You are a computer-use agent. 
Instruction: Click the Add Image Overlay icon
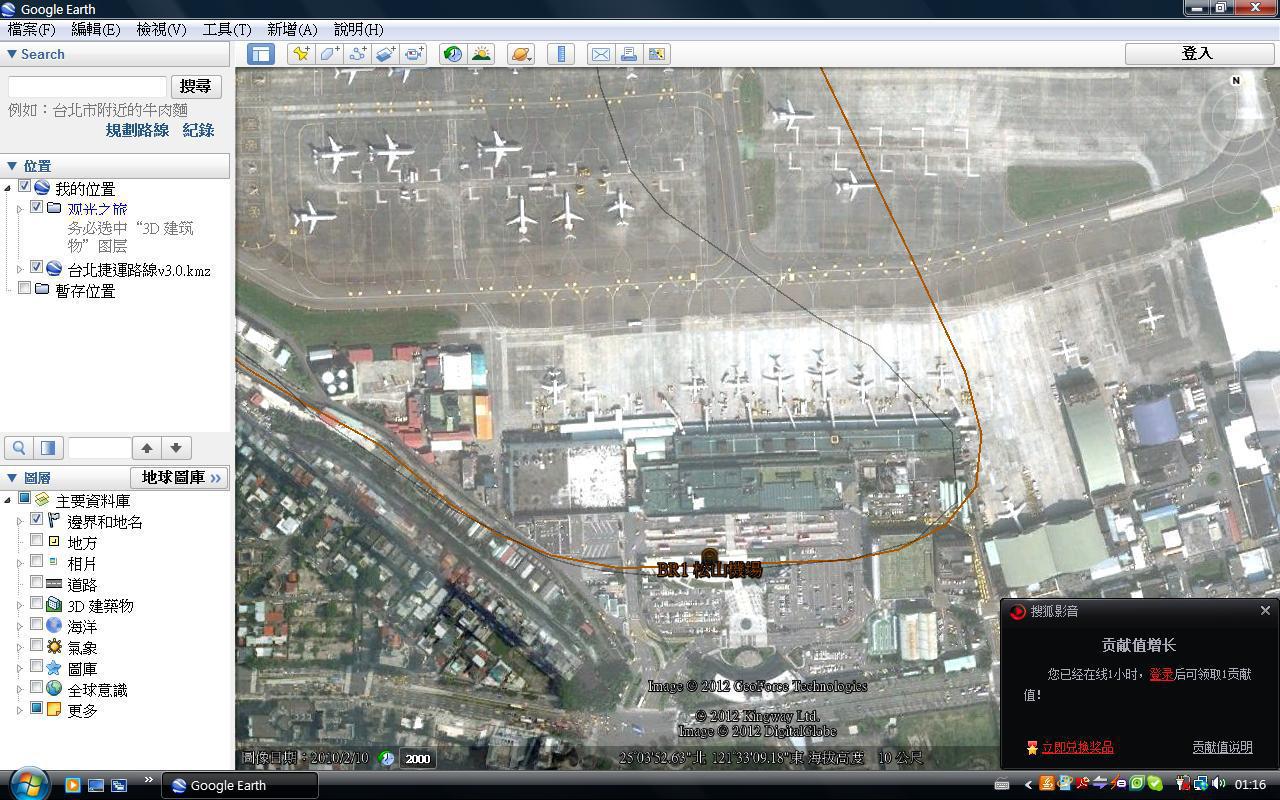[x=385, y=54]
